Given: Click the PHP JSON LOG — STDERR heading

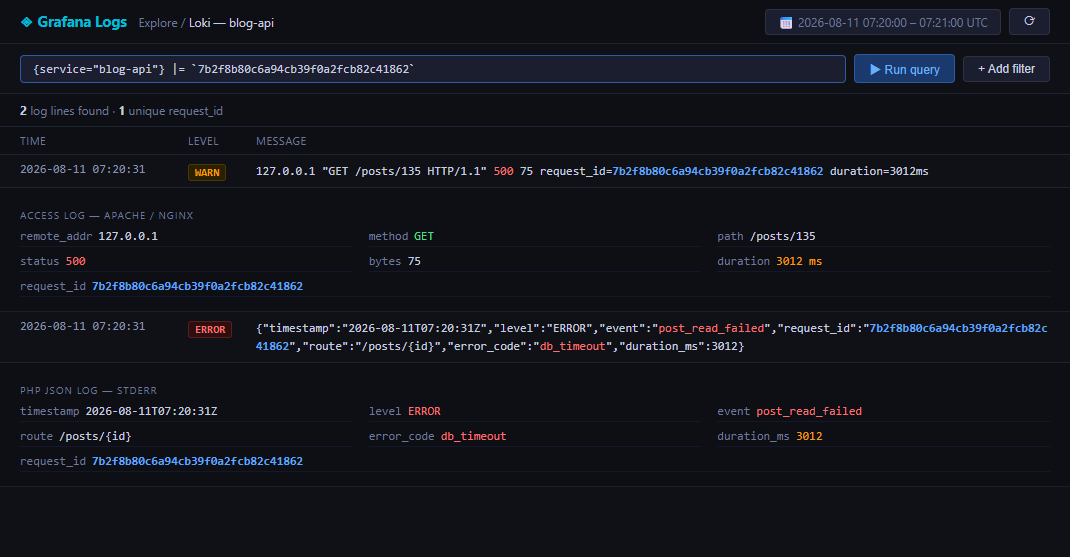Looking at the screenshot, I should (88, 390).
